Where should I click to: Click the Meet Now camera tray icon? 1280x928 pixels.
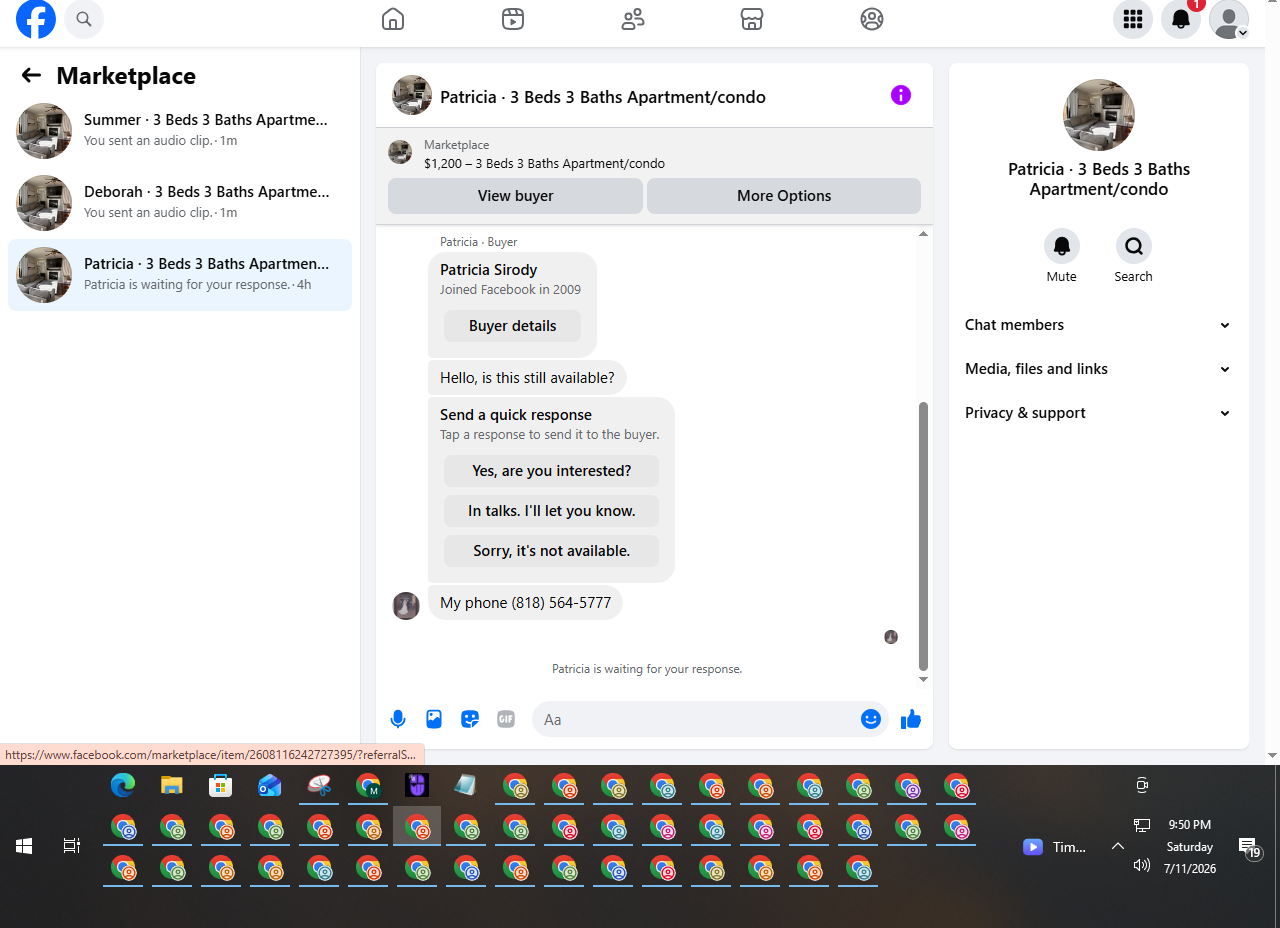(1142, 786)
